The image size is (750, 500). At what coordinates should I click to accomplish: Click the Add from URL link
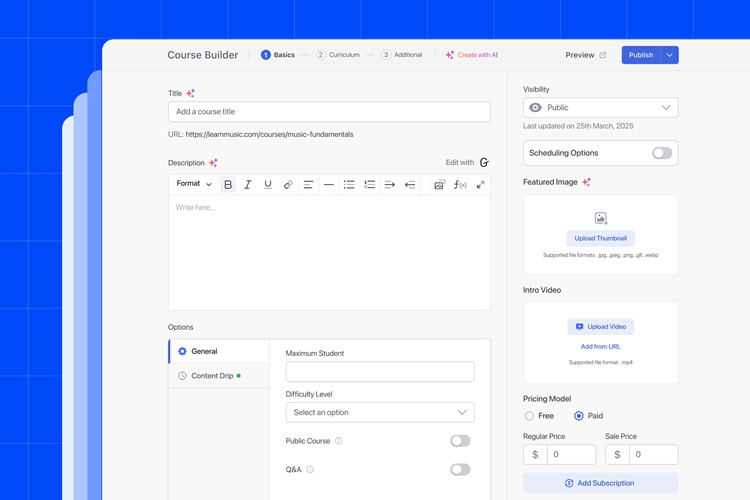pos(600,347)
